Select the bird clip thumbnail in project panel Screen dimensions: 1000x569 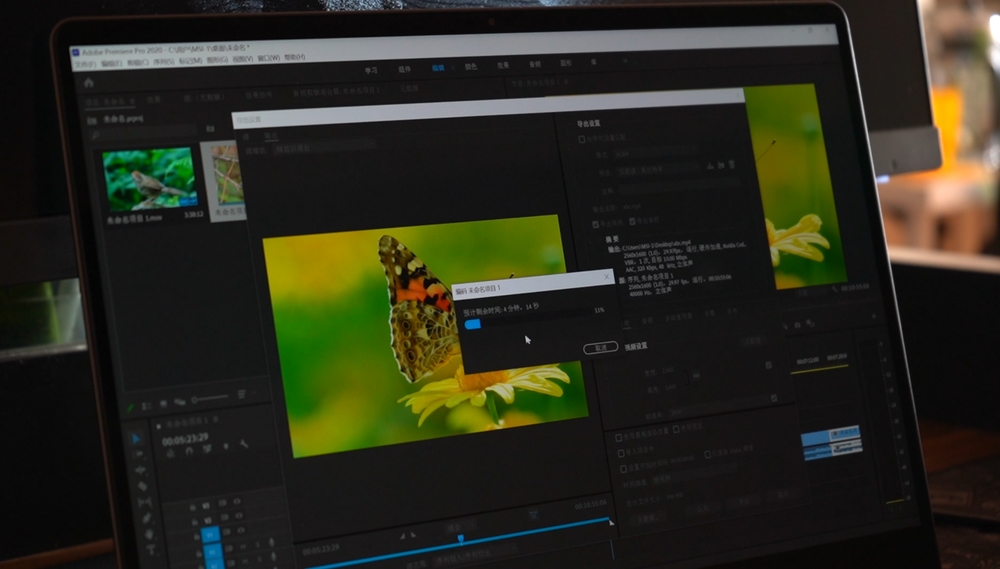[x=149, y=179]
